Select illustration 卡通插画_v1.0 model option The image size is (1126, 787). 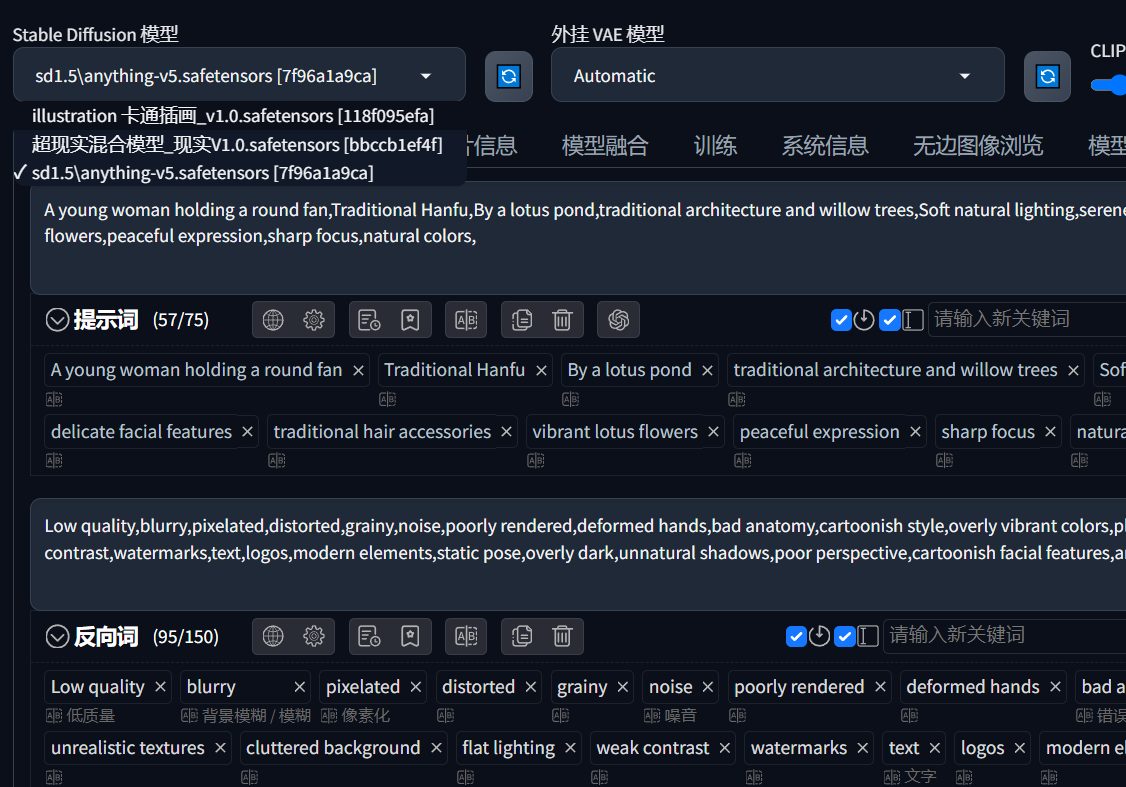[239, 116]
